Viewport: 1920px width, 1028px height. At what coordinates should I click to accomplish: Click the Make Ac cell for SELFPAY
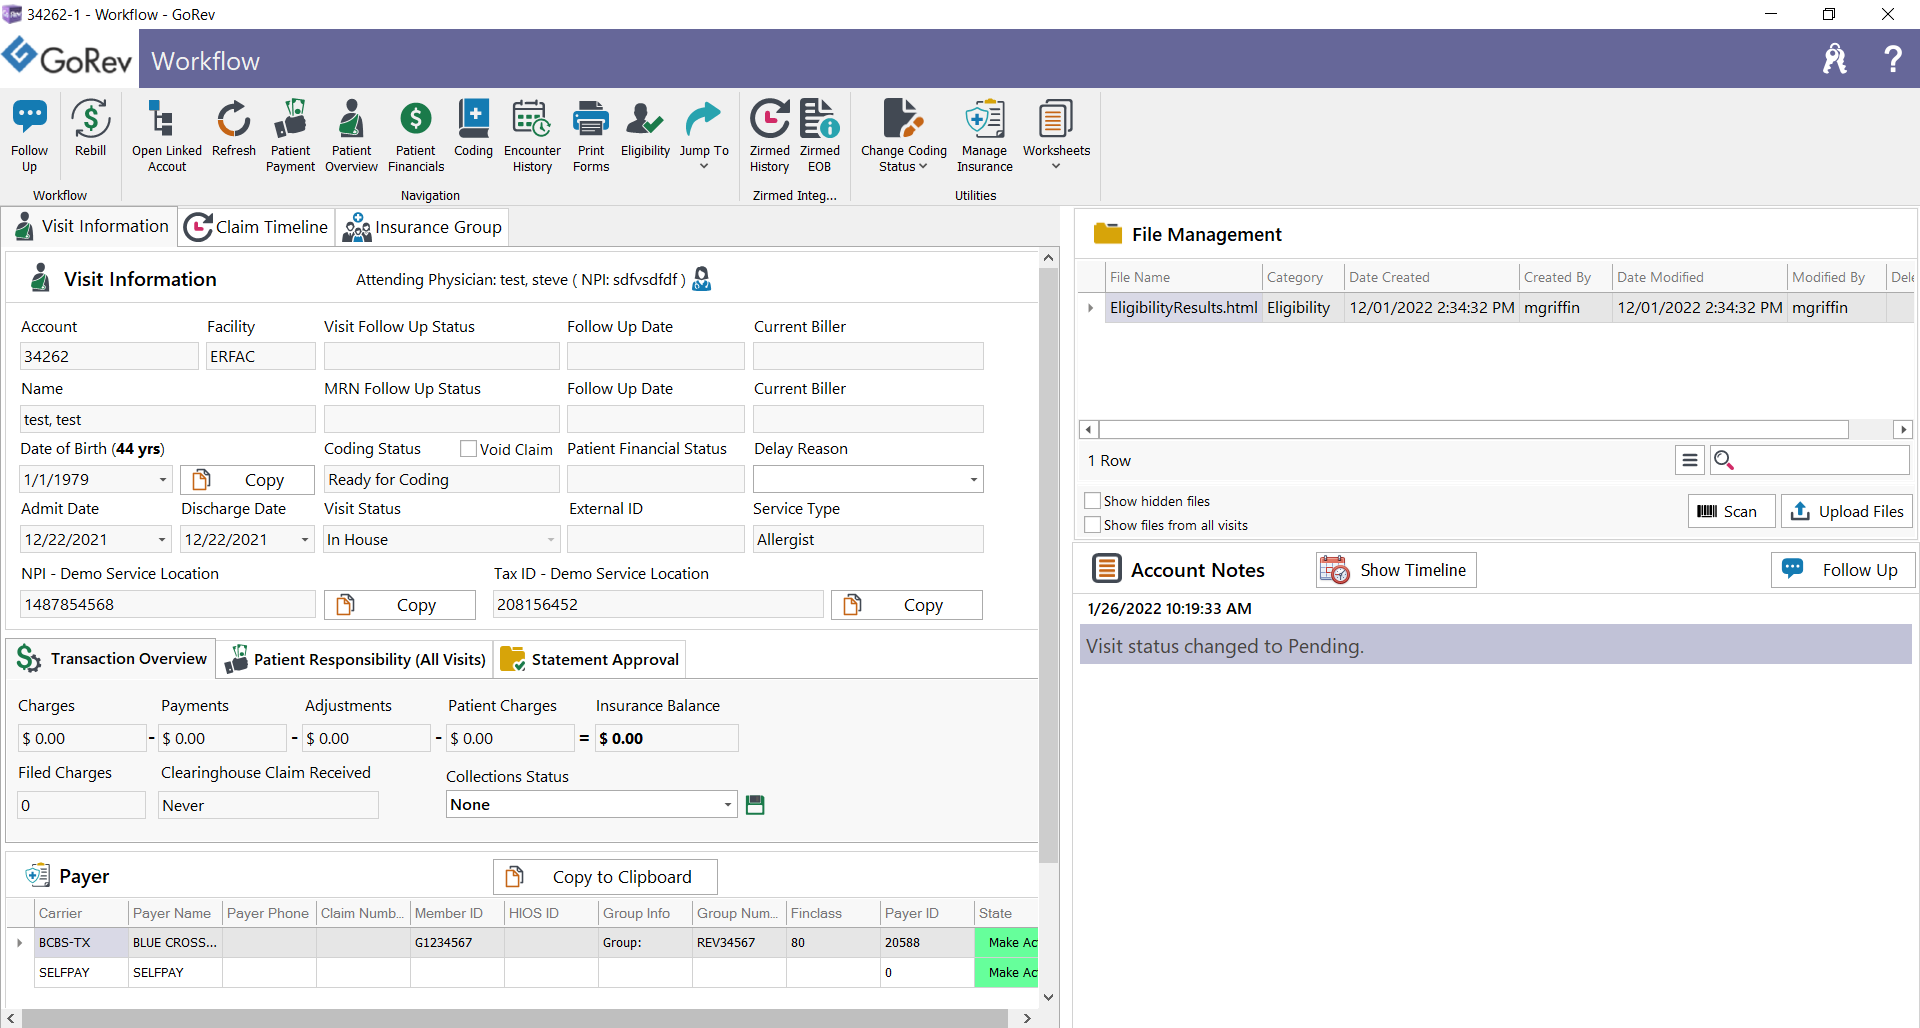[x=1007, y=973]
